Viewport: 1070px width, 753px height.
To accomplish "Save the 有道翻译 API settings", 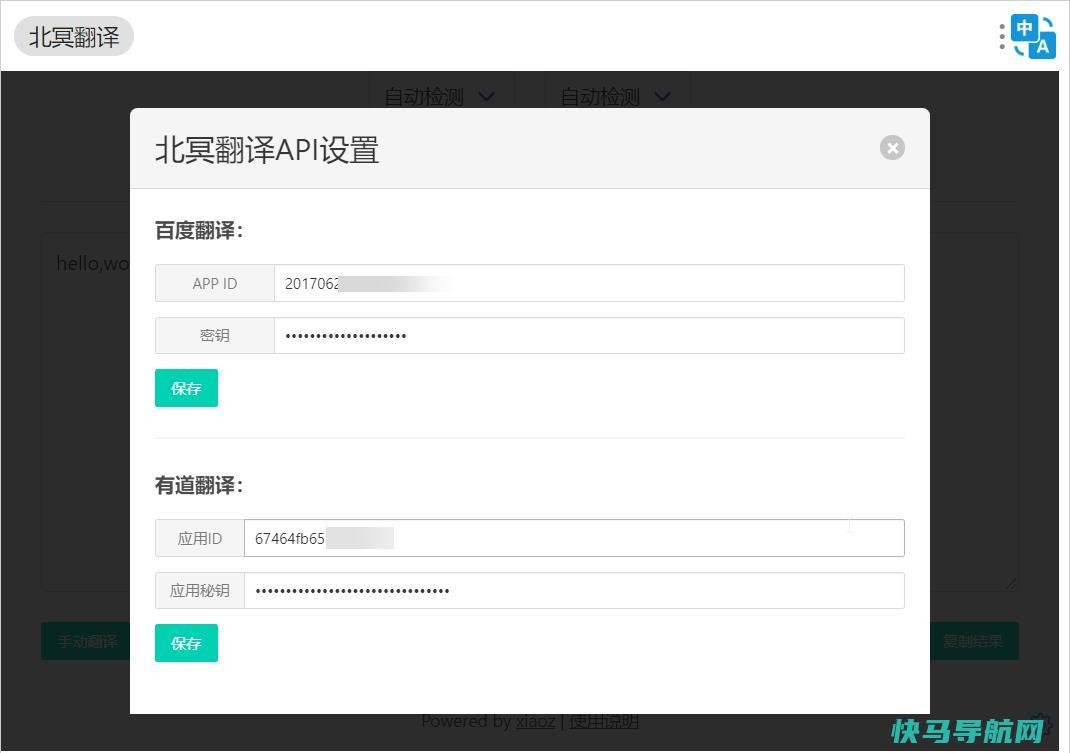I will point(186,643).
